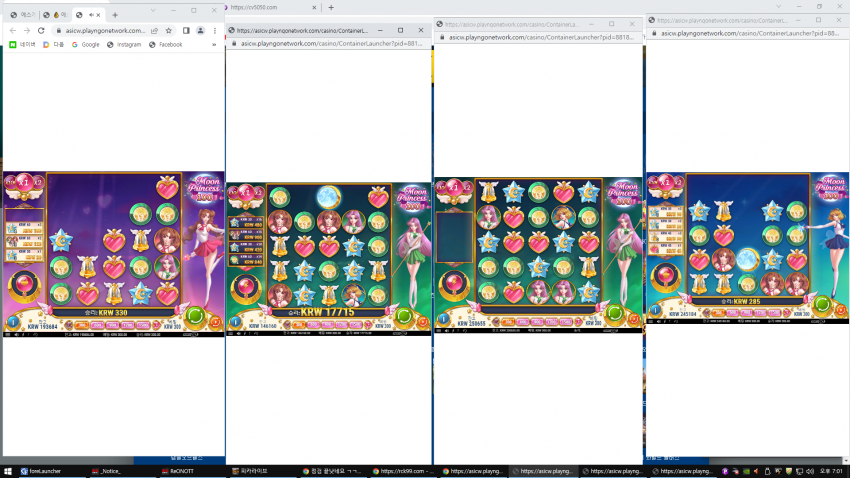Share this page from the address bar icon
The height and width of the screenshot is (478, 850).
[x=154, y=31]
